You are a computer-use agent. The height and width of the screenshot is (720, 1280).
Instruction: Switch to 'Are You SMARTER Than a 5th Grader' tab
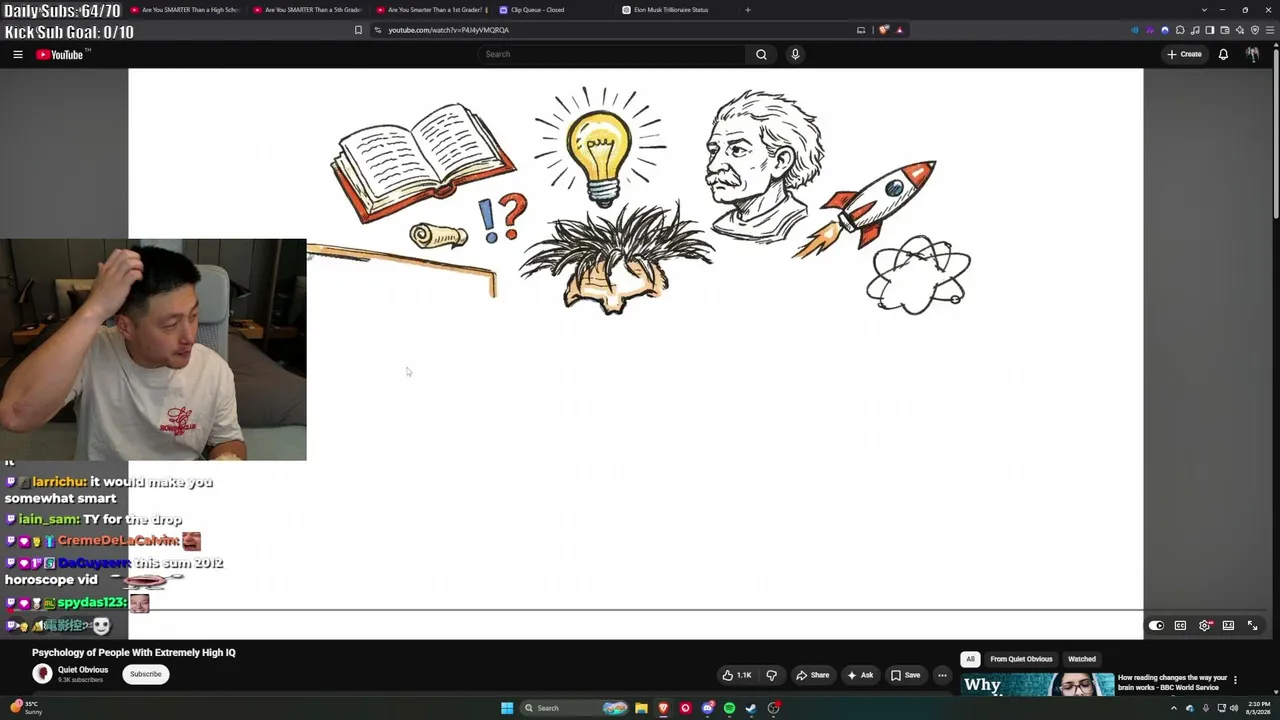pyautogui.click(x=307, y=10)
